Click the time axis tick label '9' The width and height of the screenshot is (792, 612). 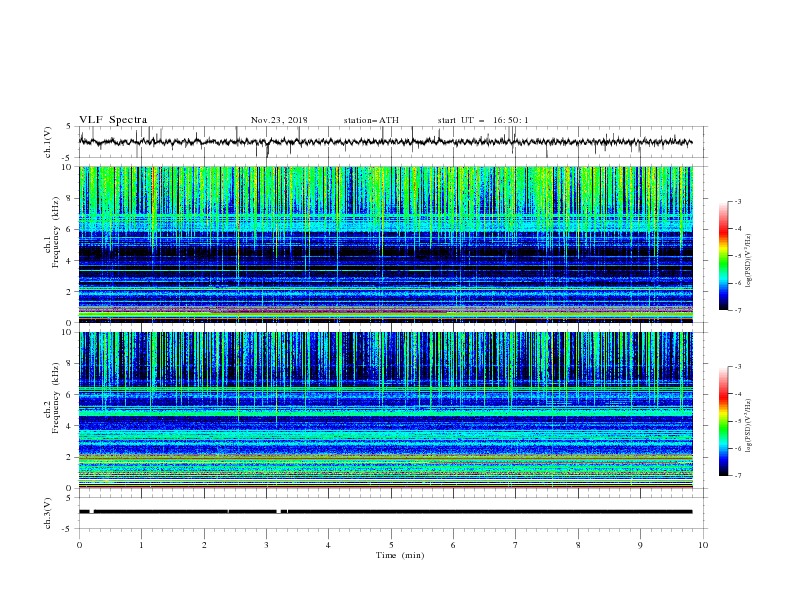[x=640, y=545]
